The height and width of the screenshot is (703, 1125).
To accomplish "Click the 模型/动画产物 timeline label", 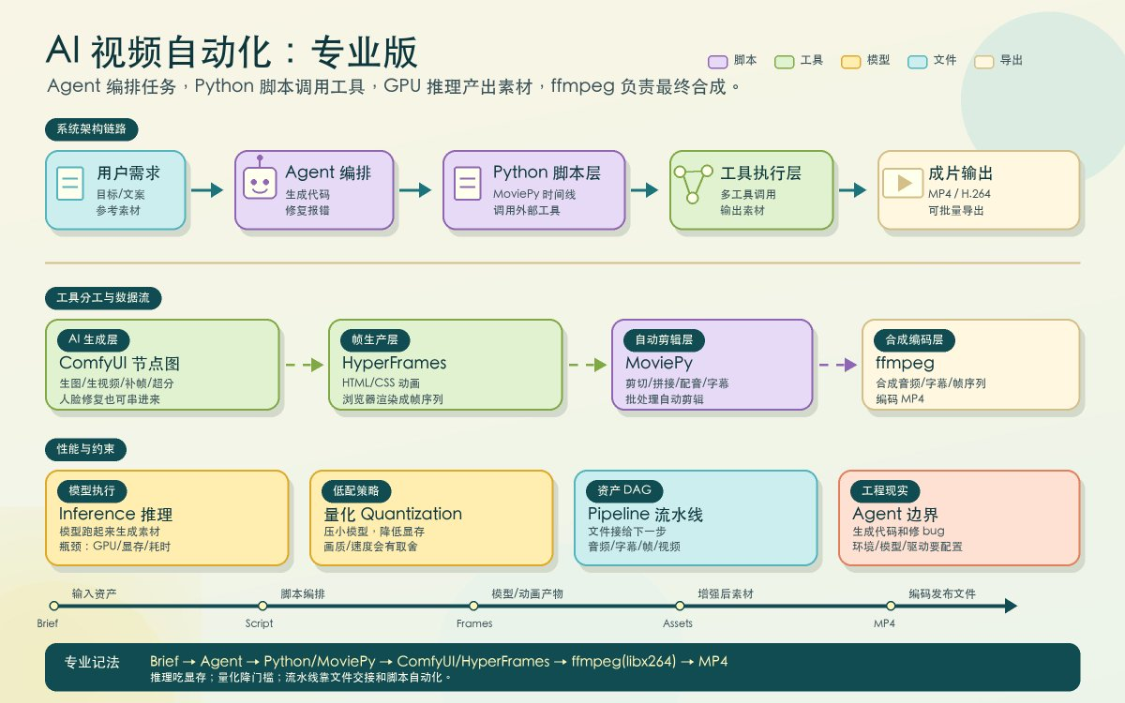I will coord(527,594).
